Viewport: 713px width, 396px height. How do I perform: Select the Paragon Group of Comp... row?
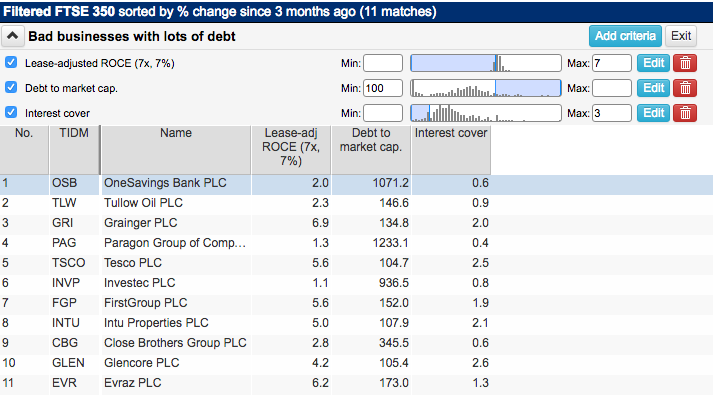point(356,243)
